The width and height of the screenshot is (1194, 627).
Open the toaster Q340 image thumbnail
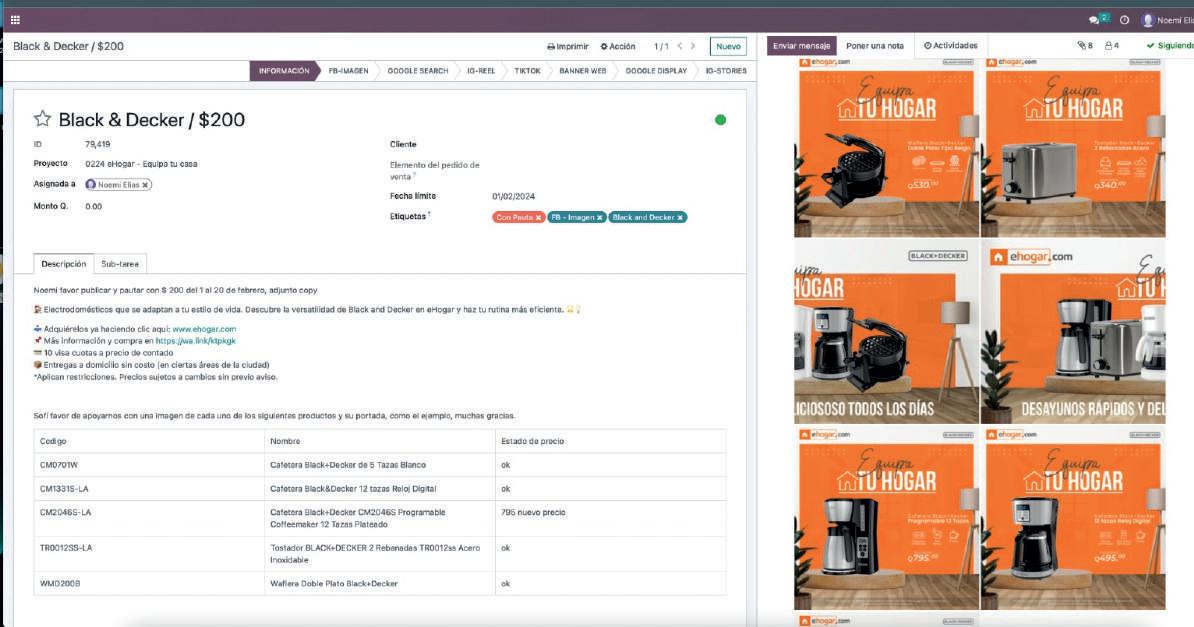coord(1073,148)
